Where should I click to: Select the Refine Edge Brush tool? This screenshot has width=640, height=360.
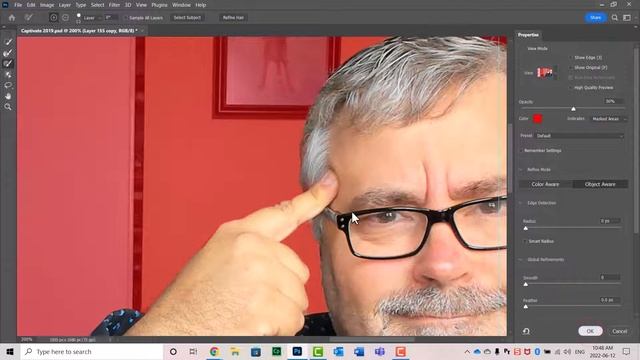(x=8, y=53)
